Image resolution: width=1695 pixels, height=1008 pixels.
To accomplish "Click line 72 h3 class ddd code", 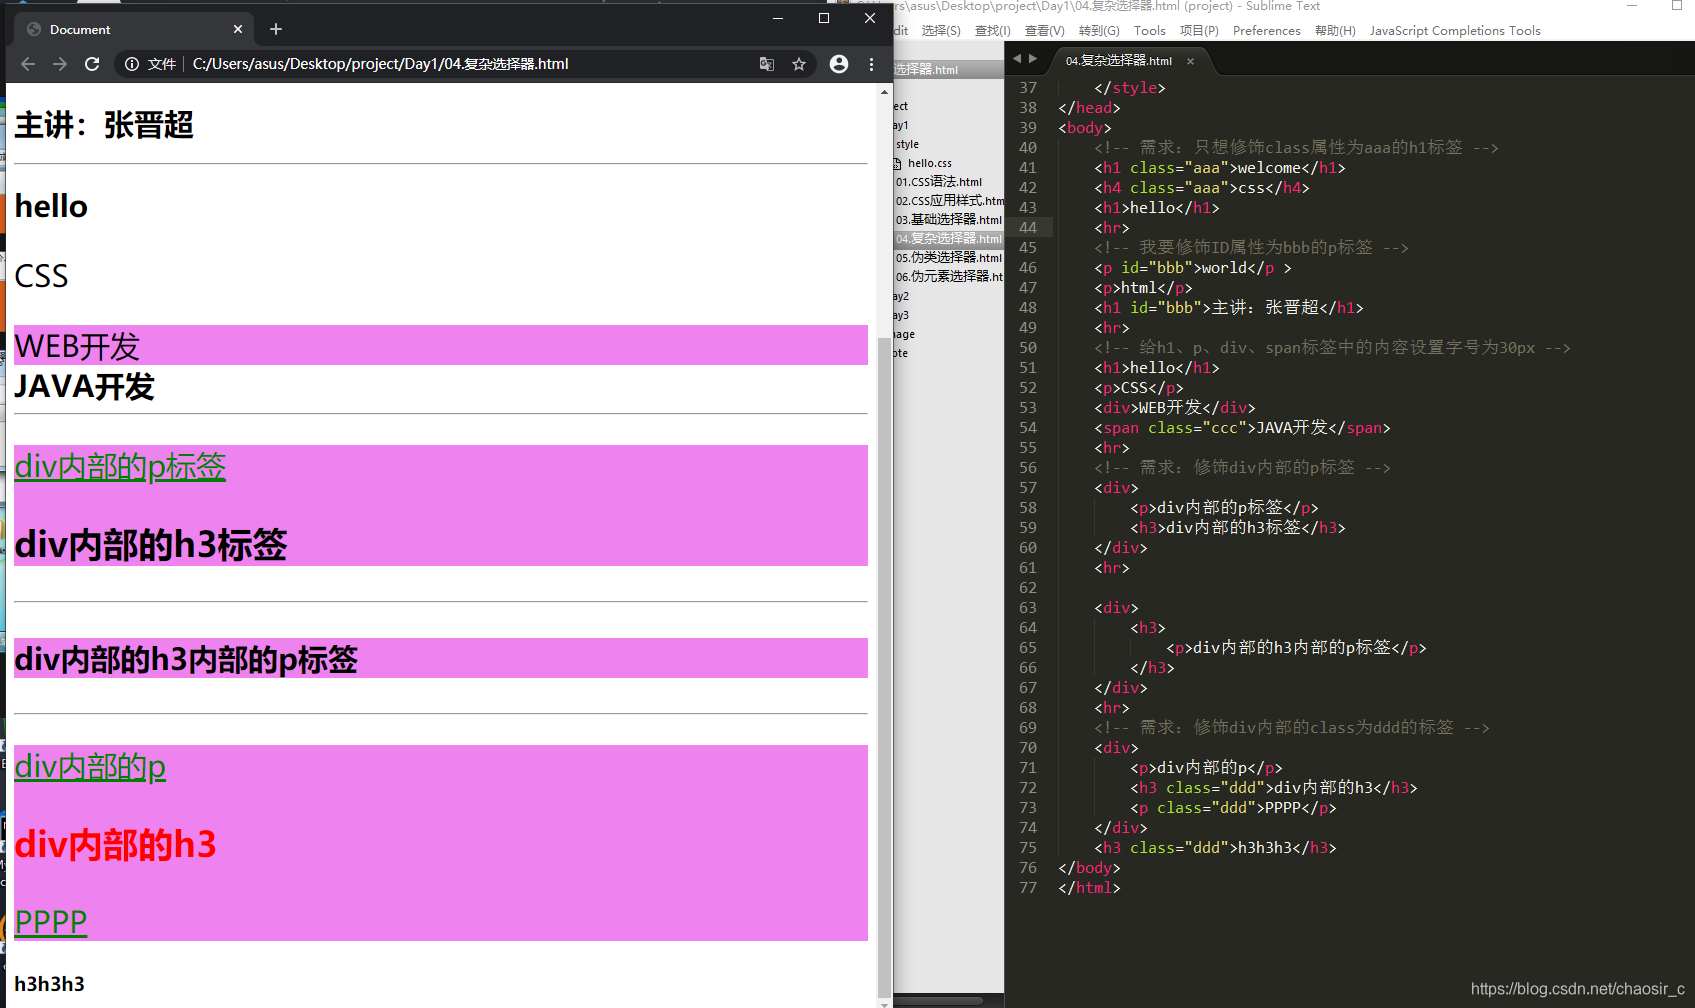I will 1274,788.
